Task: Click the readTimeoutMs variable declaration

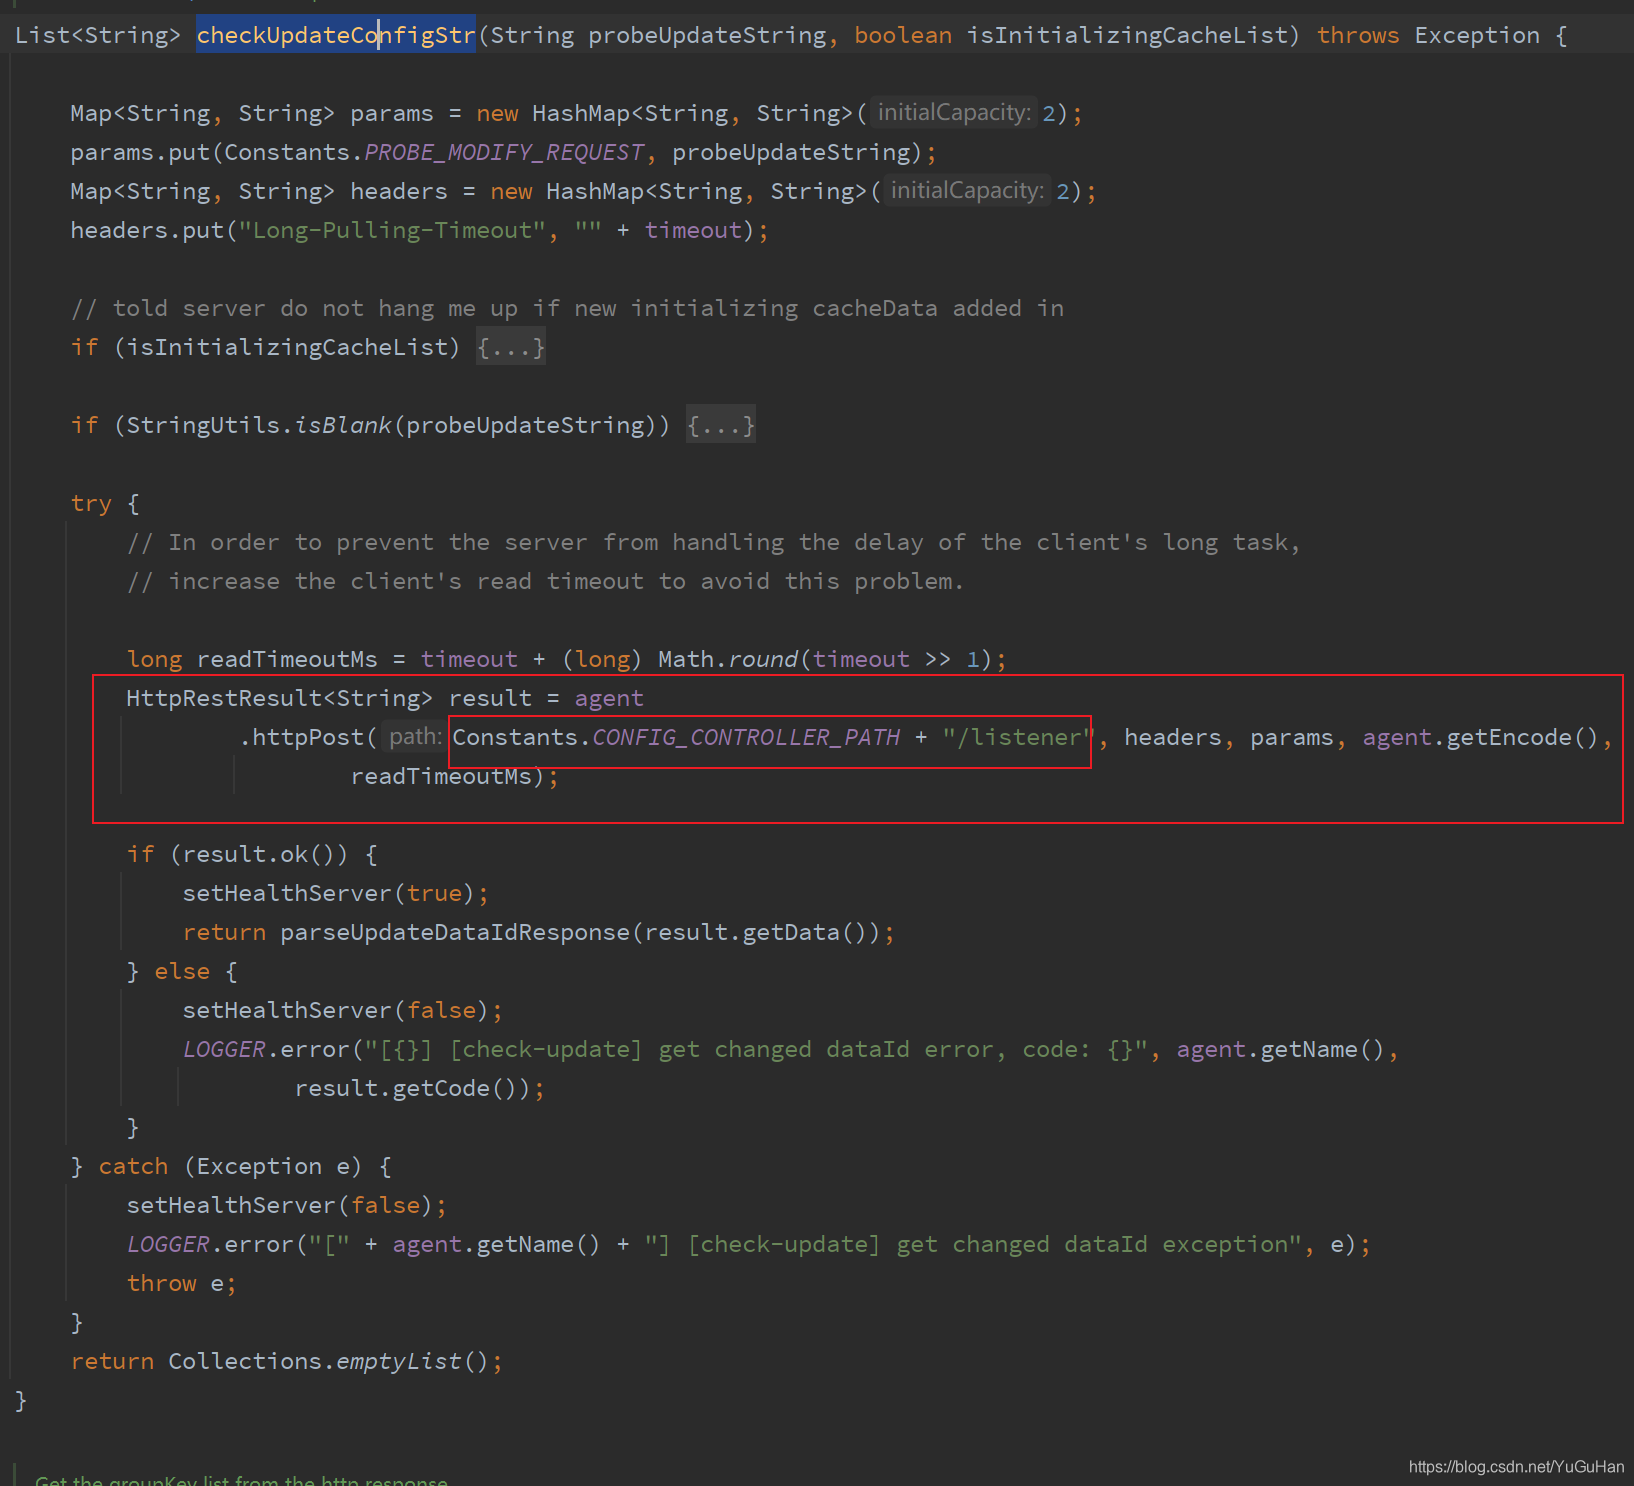Action: [287, 659]
